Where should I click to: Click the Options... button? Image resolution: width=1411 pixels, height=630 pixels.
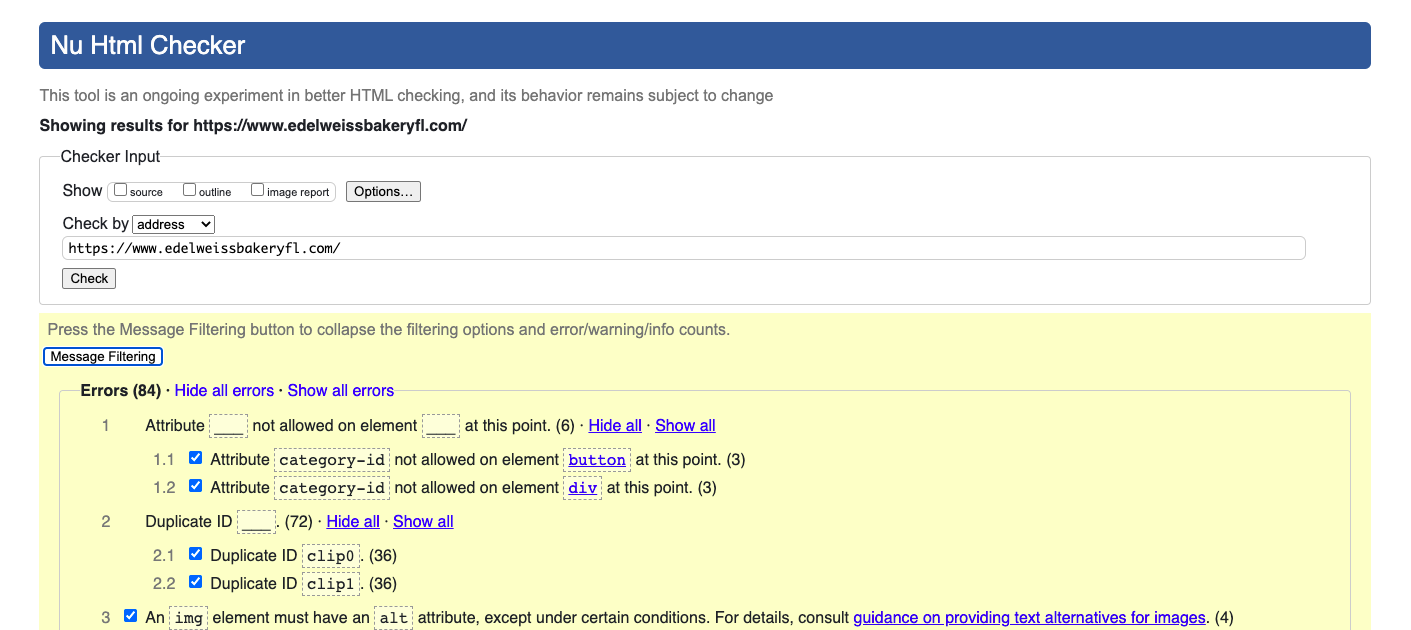point(383,191)
